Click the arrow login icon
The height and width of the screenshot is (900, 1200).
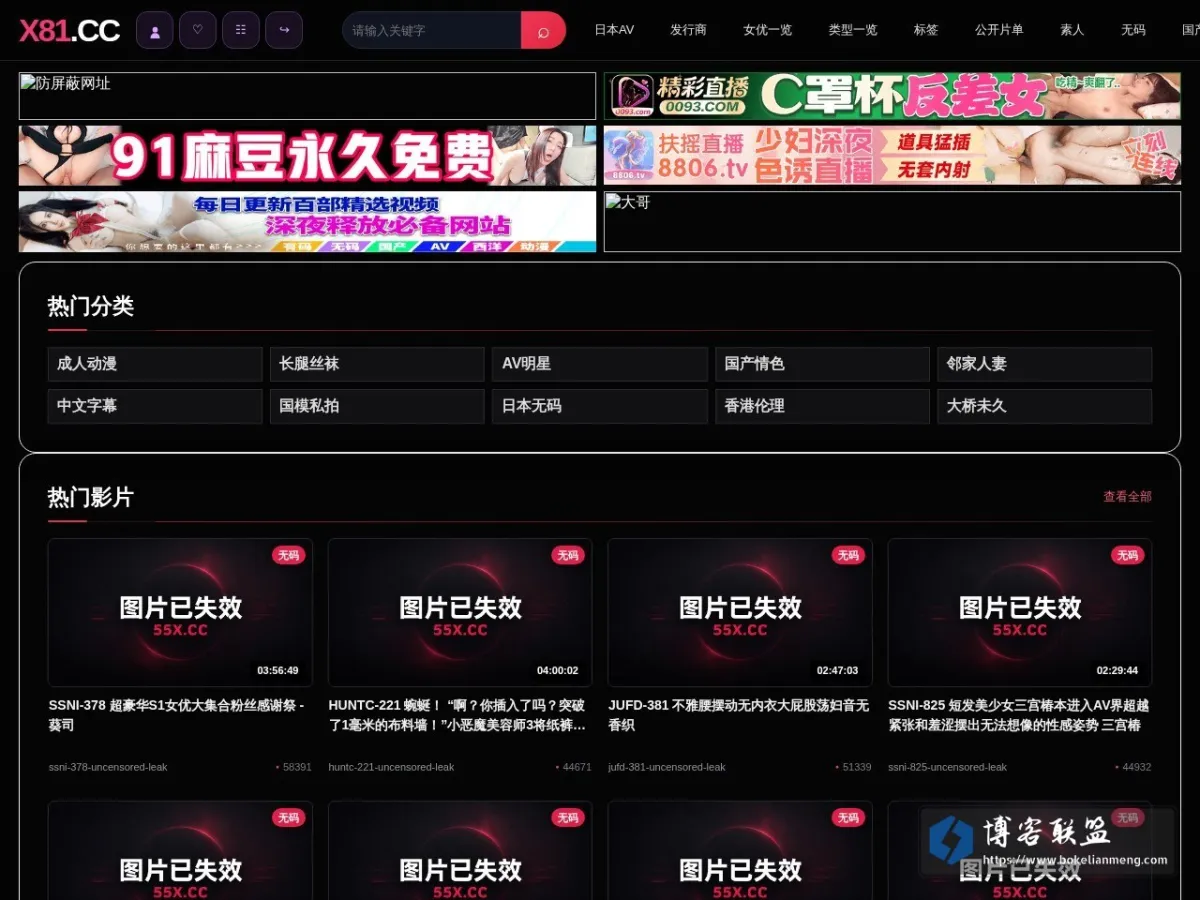pyautogui.click(x=284, y=30)
